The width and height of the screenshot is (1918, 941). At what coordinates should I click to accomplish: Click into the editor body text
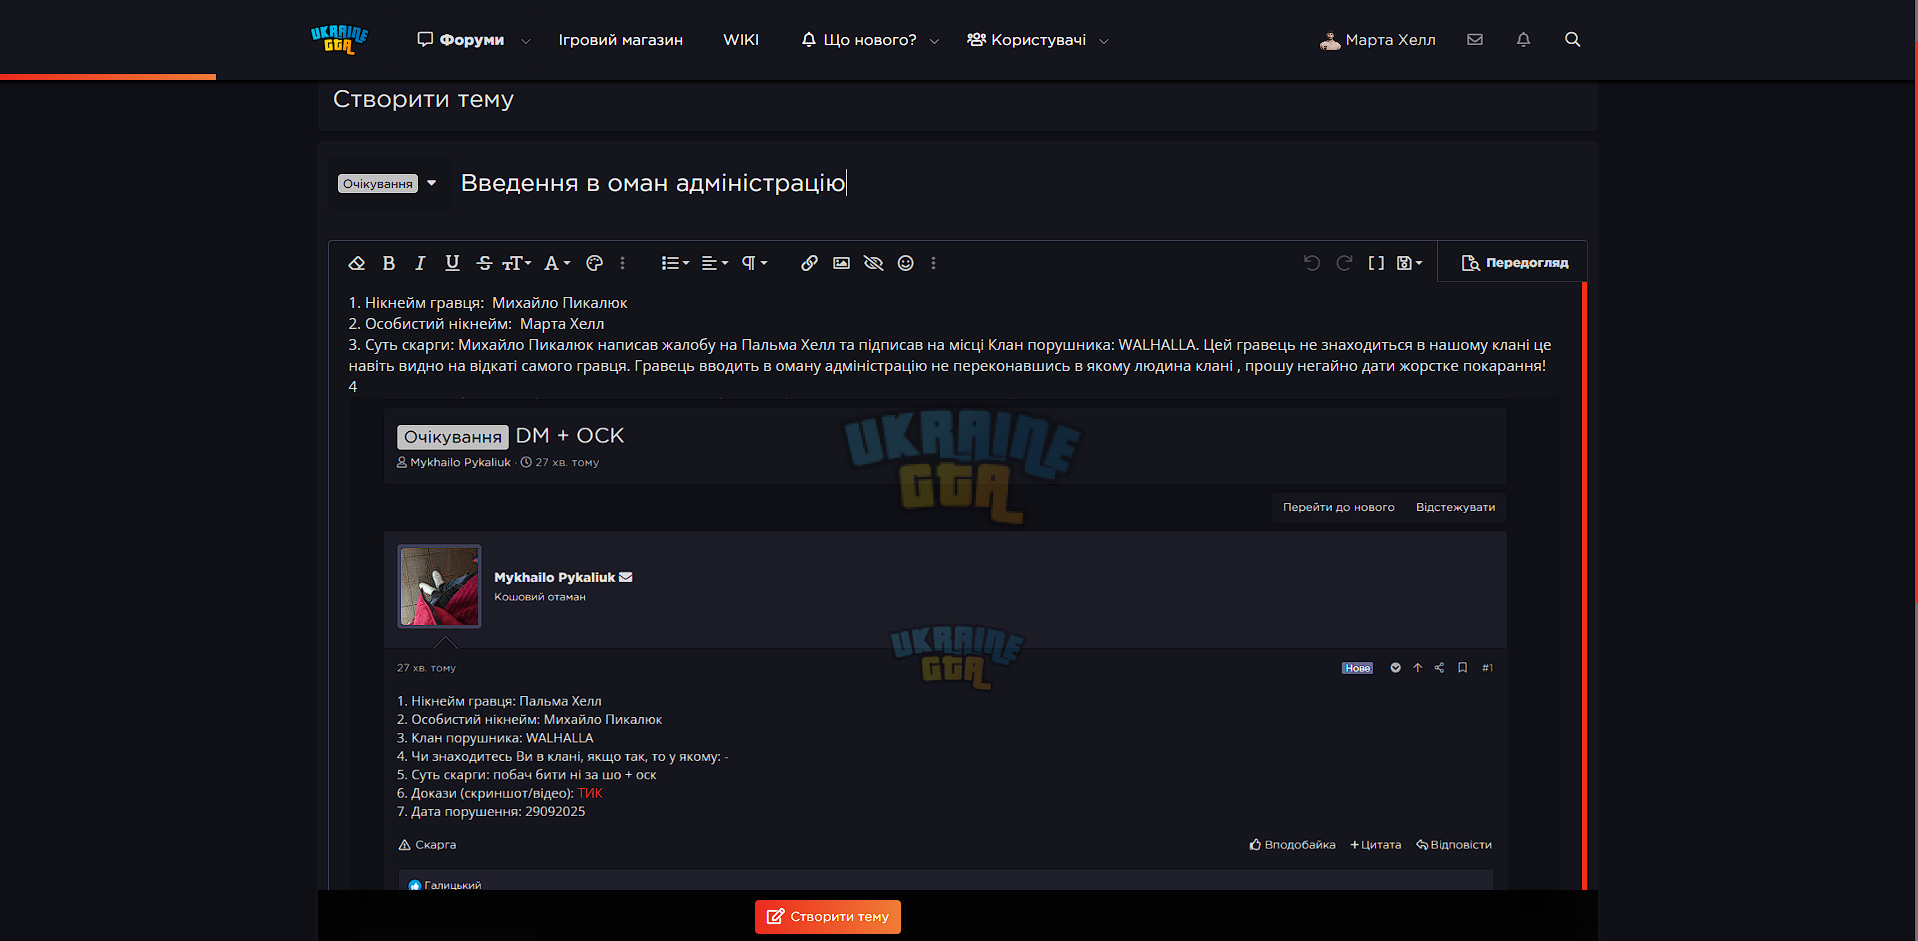tap(948, 344)
